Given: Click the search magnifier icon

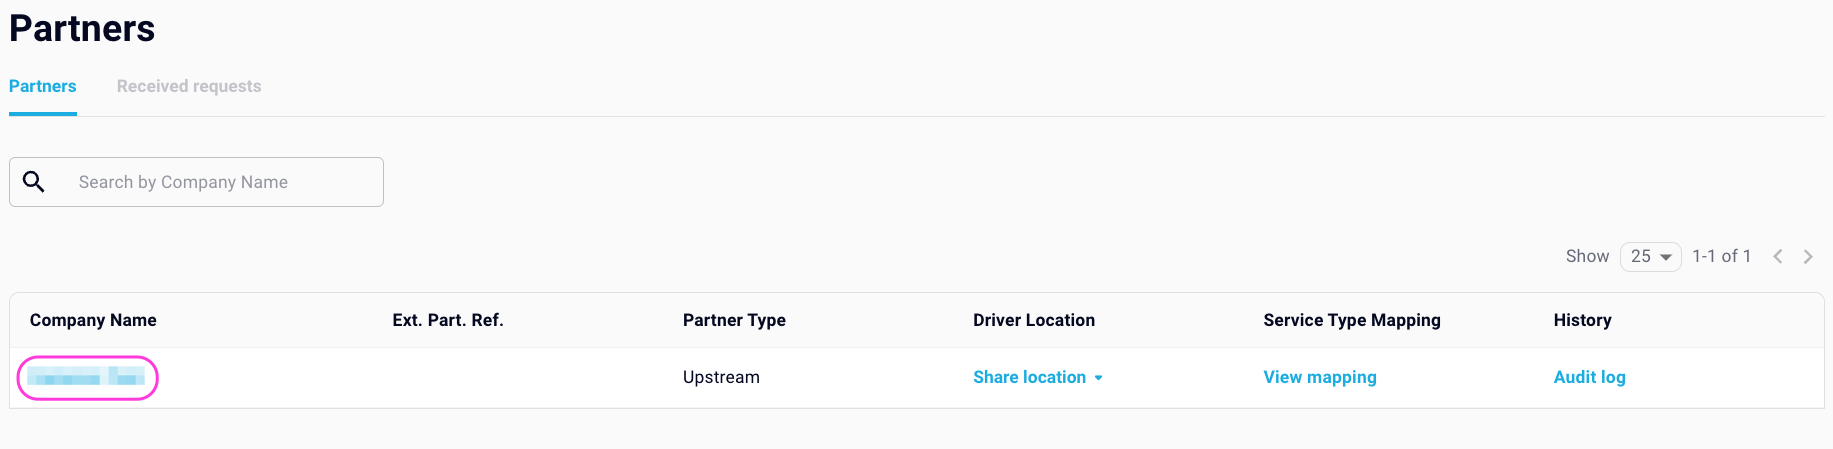Looking at the screenshot, I should coord(33,181).
